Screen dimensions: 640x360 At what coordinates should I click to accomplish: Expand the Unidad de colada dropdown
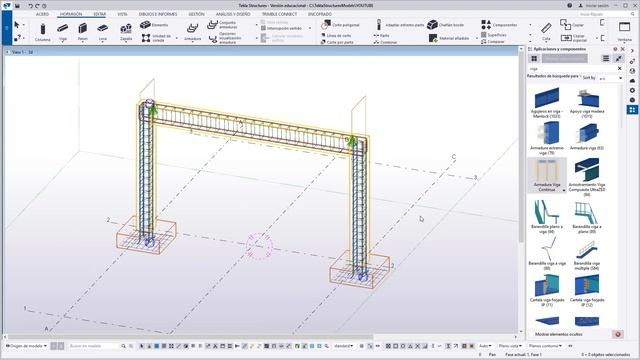[x=177, y=38]
